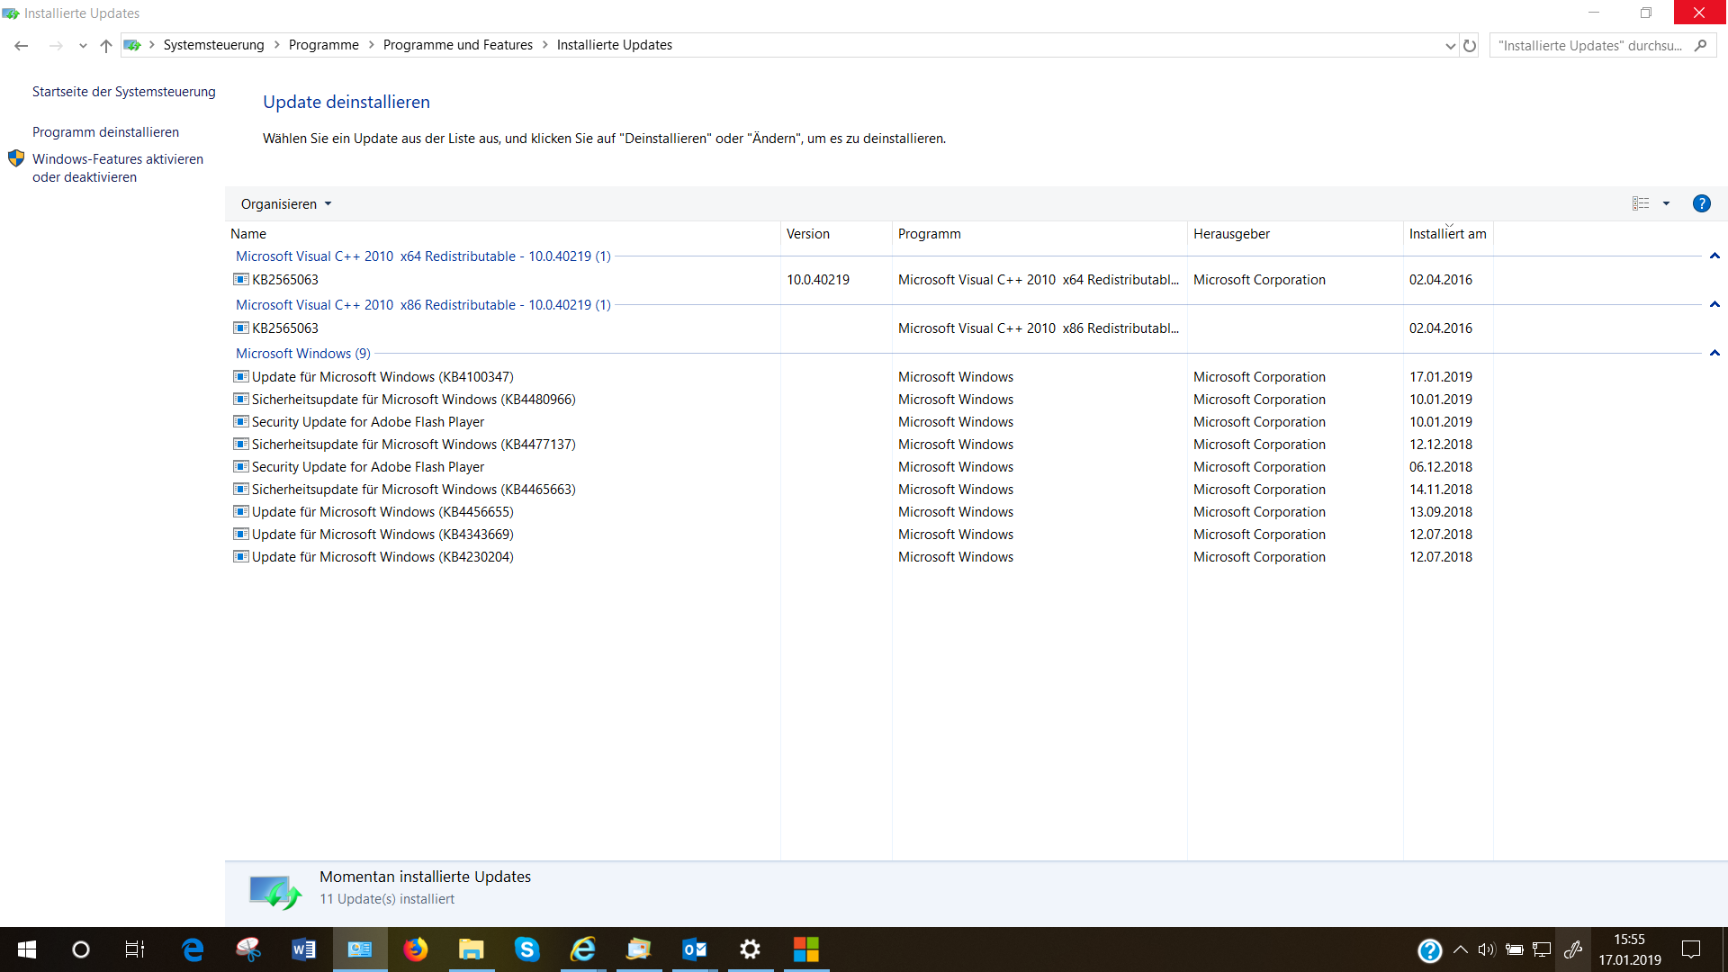
Task: Sort by the Programm column header
Action: [x=1040, y=234]
